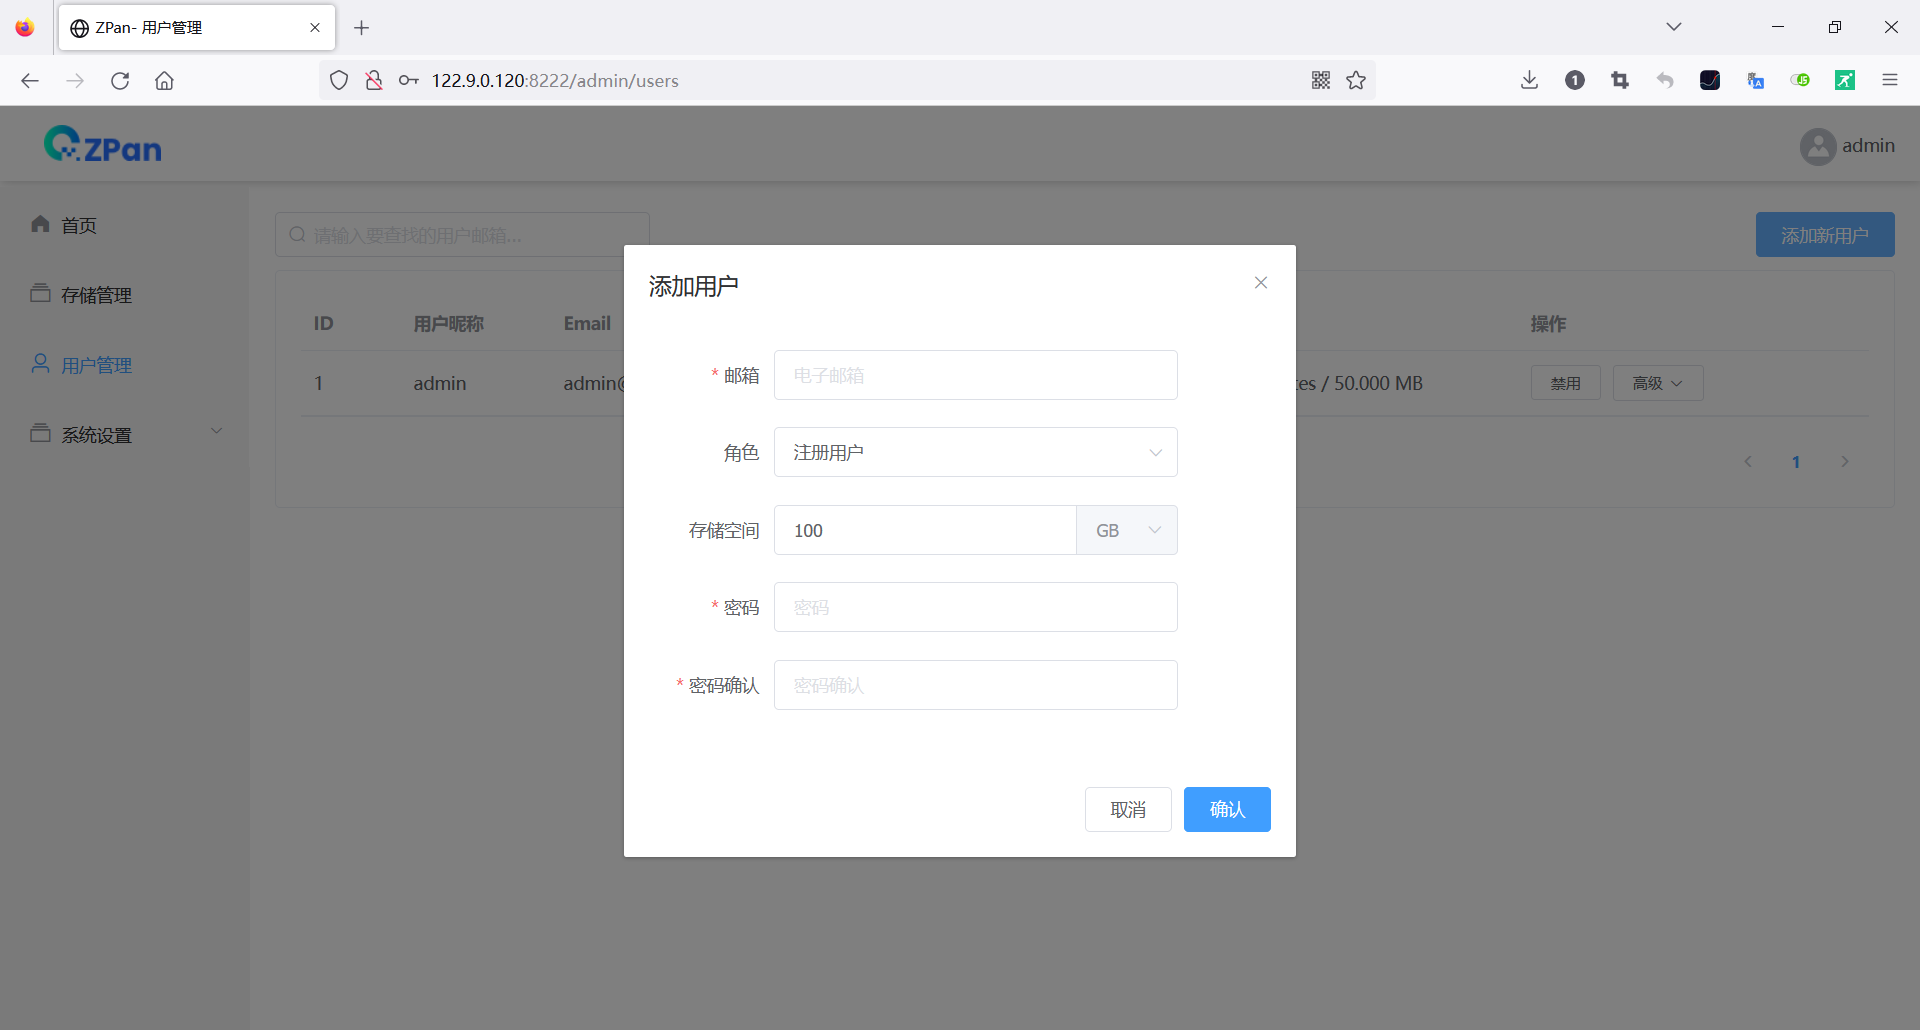Click the tracking protection shield icon
The image size is (1920, 1030).
[x=339, y=80]
